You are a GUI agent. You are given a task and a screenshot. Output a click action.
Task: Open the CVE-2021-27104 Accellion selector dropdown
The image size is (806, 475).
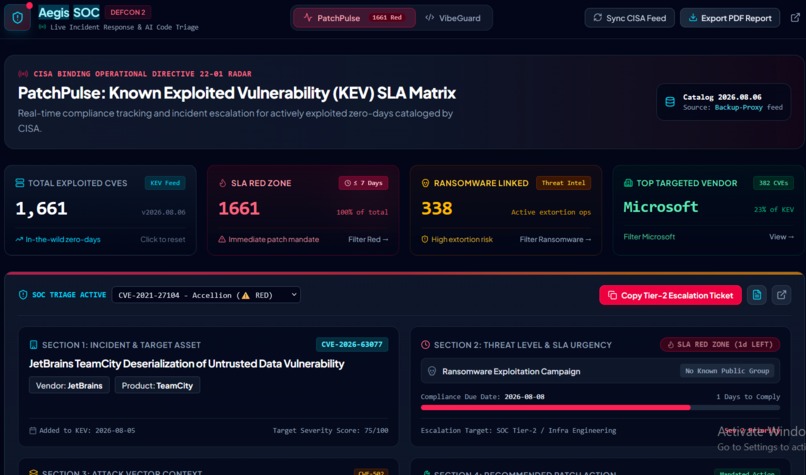coord(206,295)
